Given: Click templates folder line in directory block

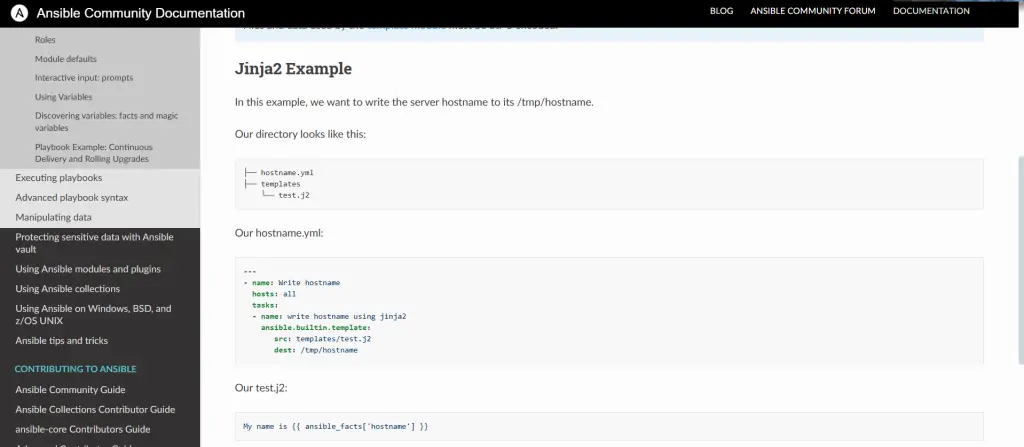Looking at the screenshot, I should click(281, 184).
